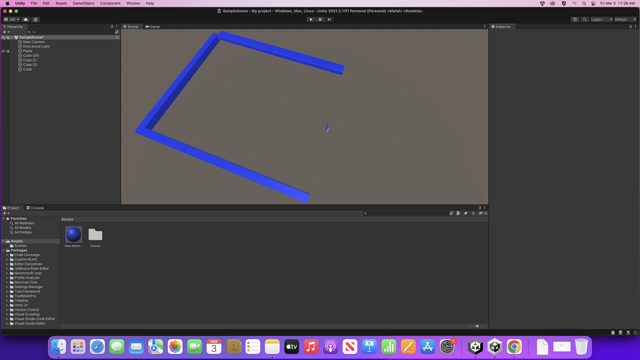The width and height of the screenshot is (640, 360).
Task: Adjust the asset icon size slider
Action: point(477,326)
